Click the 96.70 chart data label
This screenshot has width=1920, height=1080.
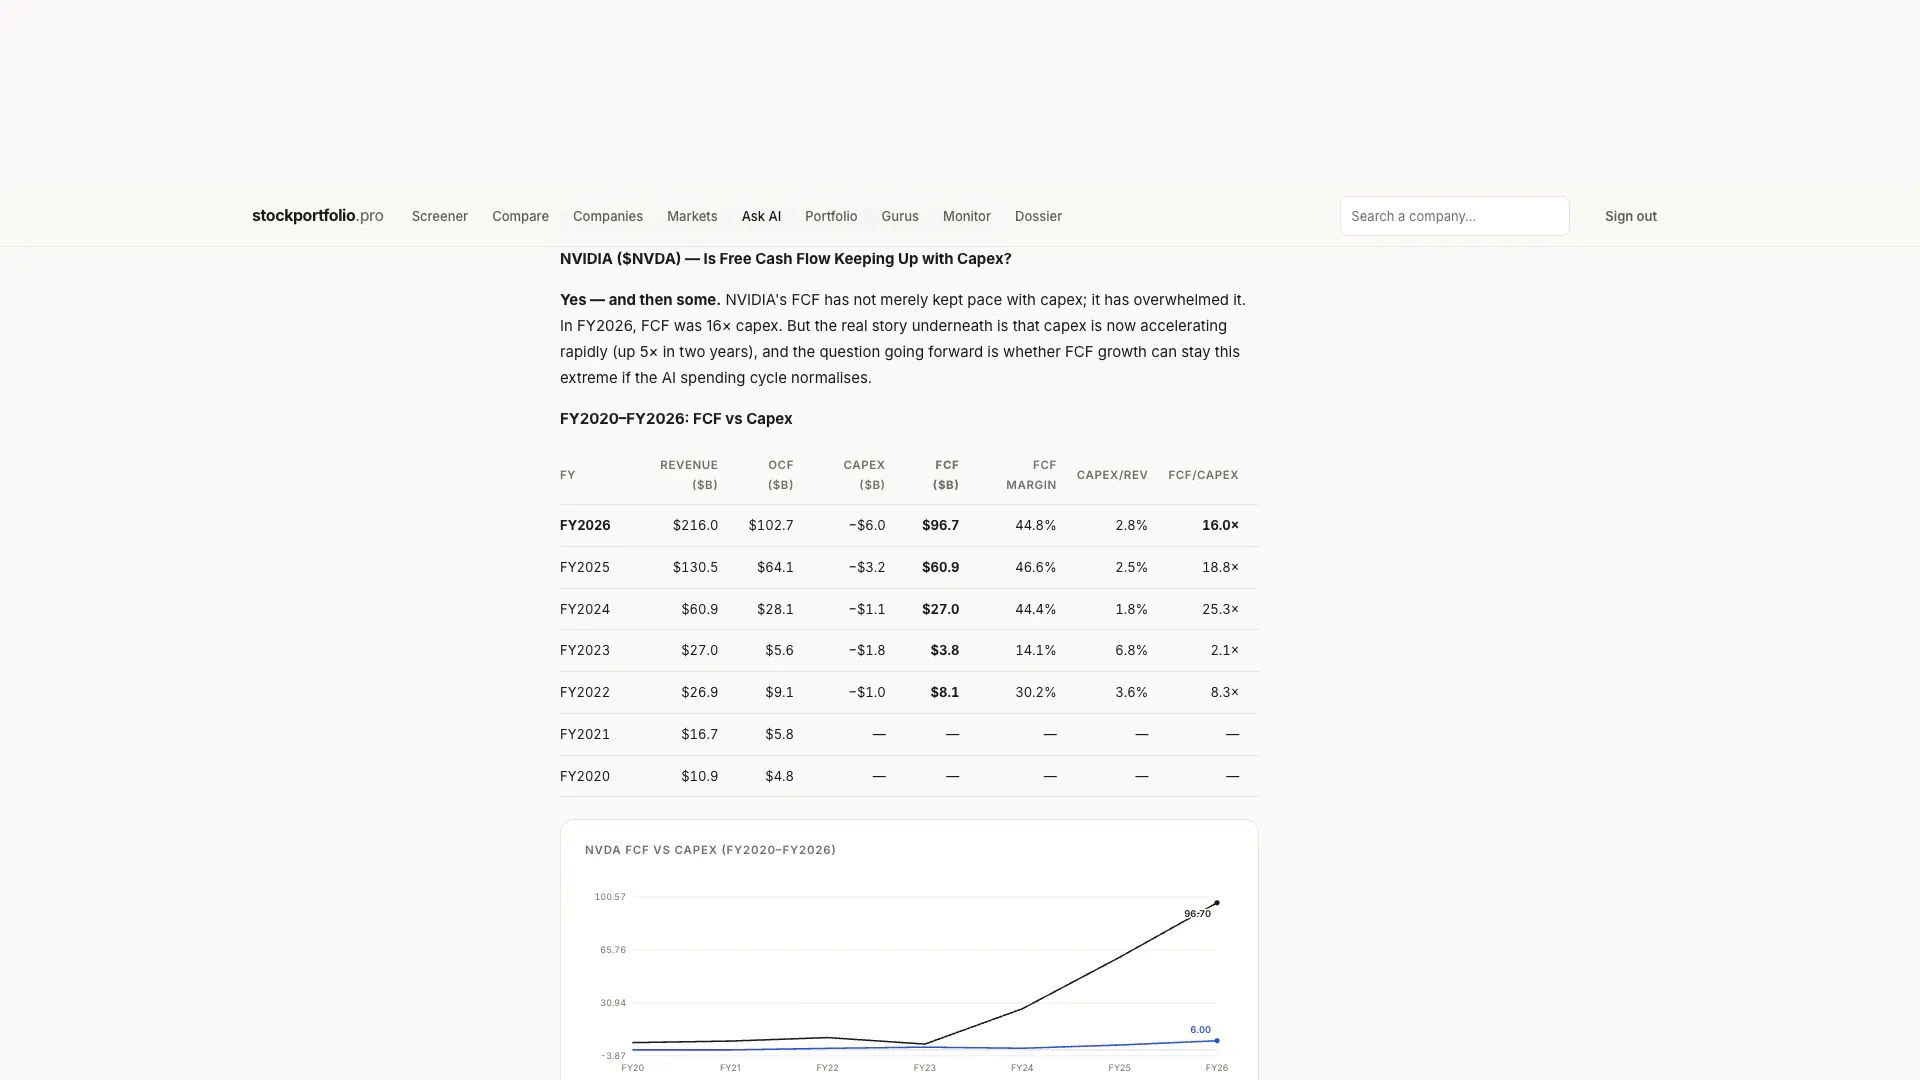pos(1197,914)
